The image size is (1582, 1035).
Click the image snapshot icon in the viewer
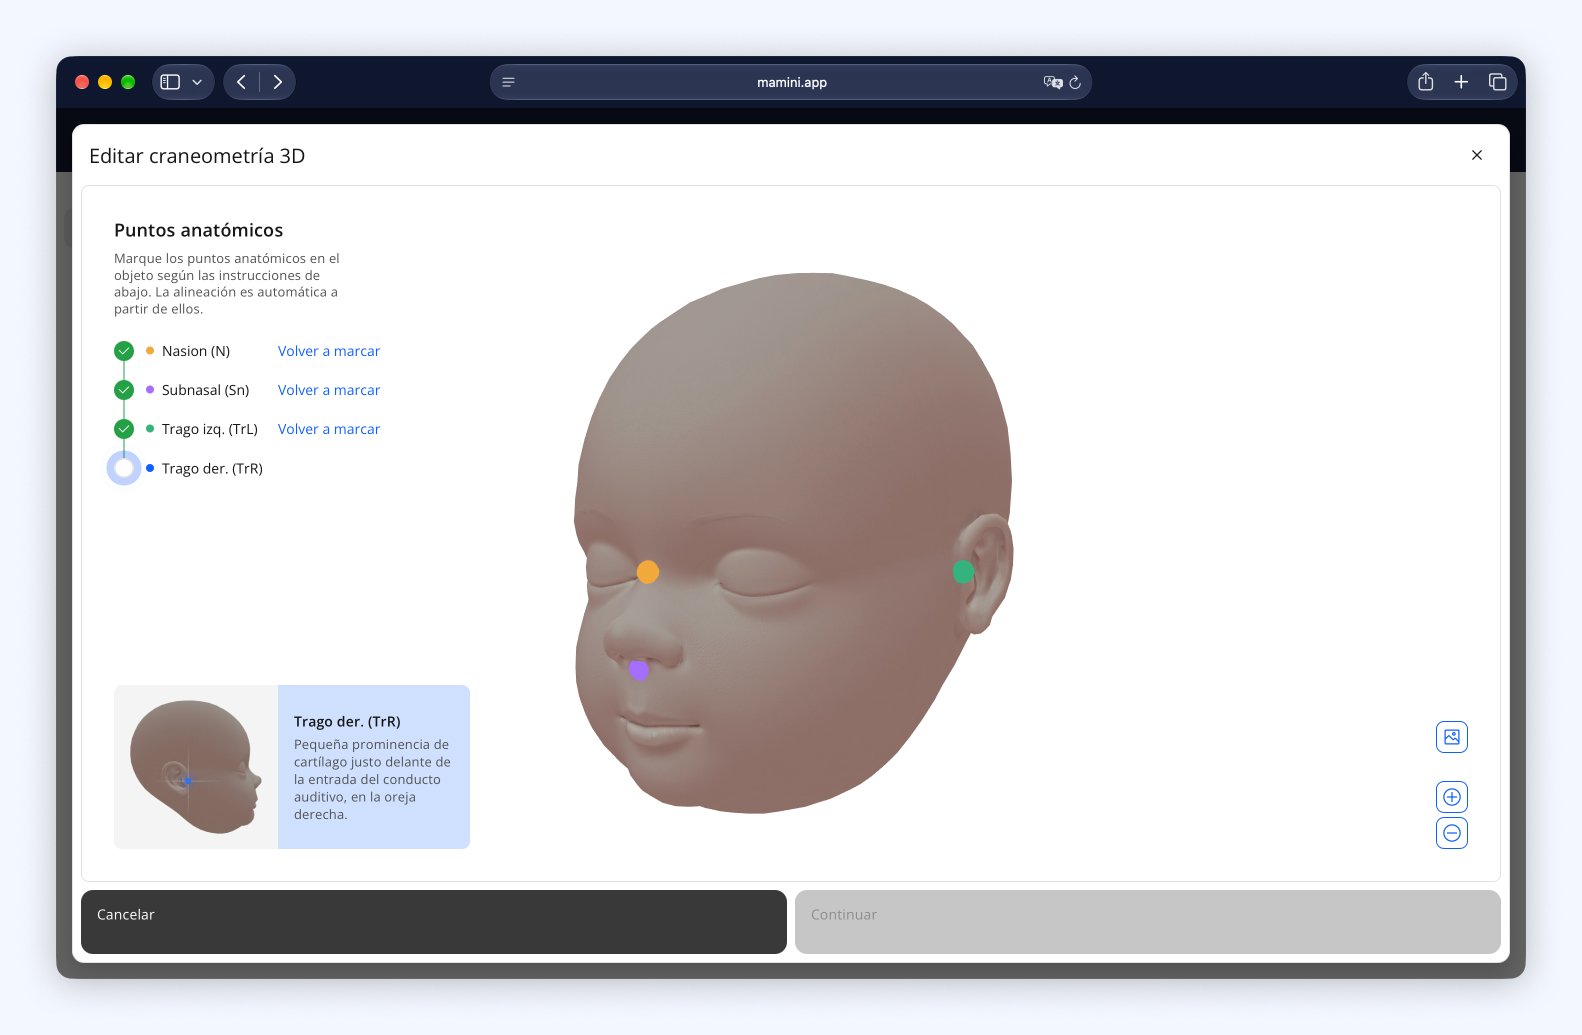(x=1452, y=737)
